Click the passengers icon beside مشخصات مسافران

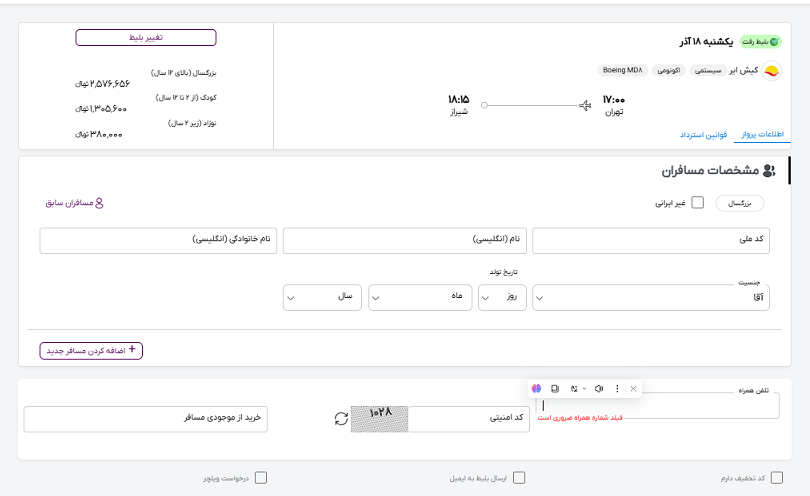tap(769, 170)
